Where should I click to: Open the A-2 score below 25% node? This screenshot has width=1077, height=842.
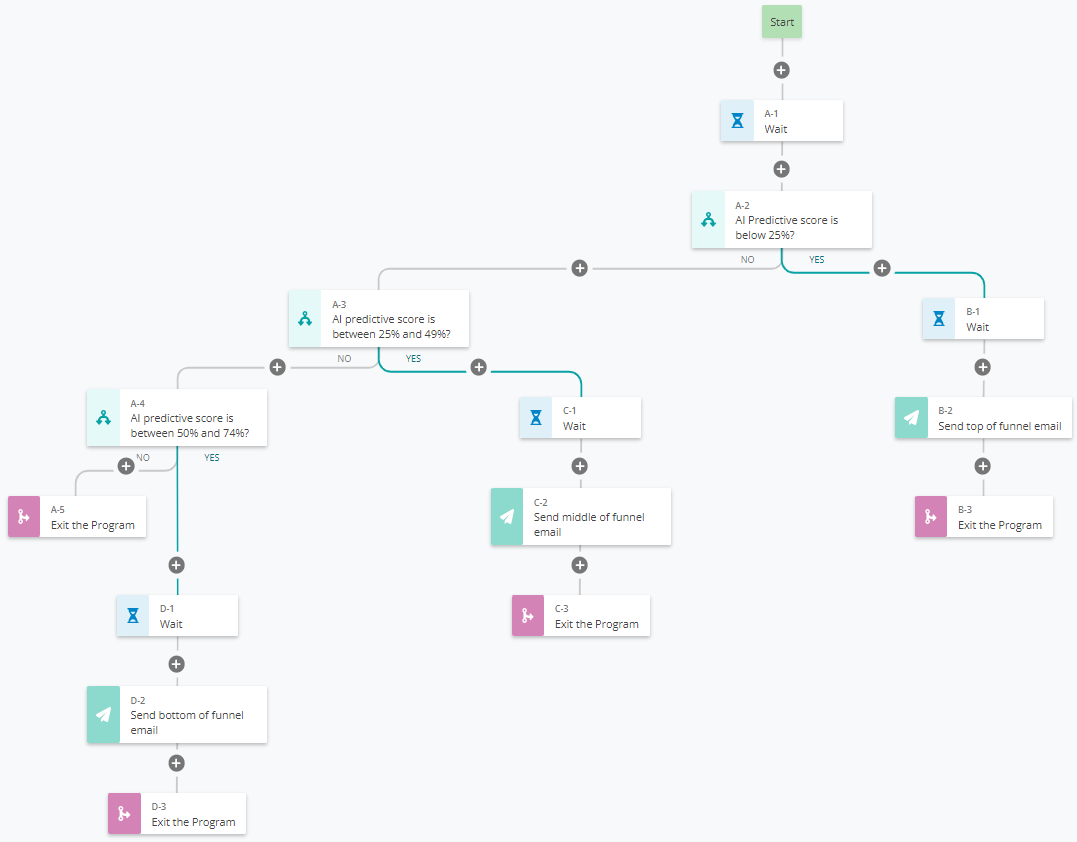(x=782, y=220)
